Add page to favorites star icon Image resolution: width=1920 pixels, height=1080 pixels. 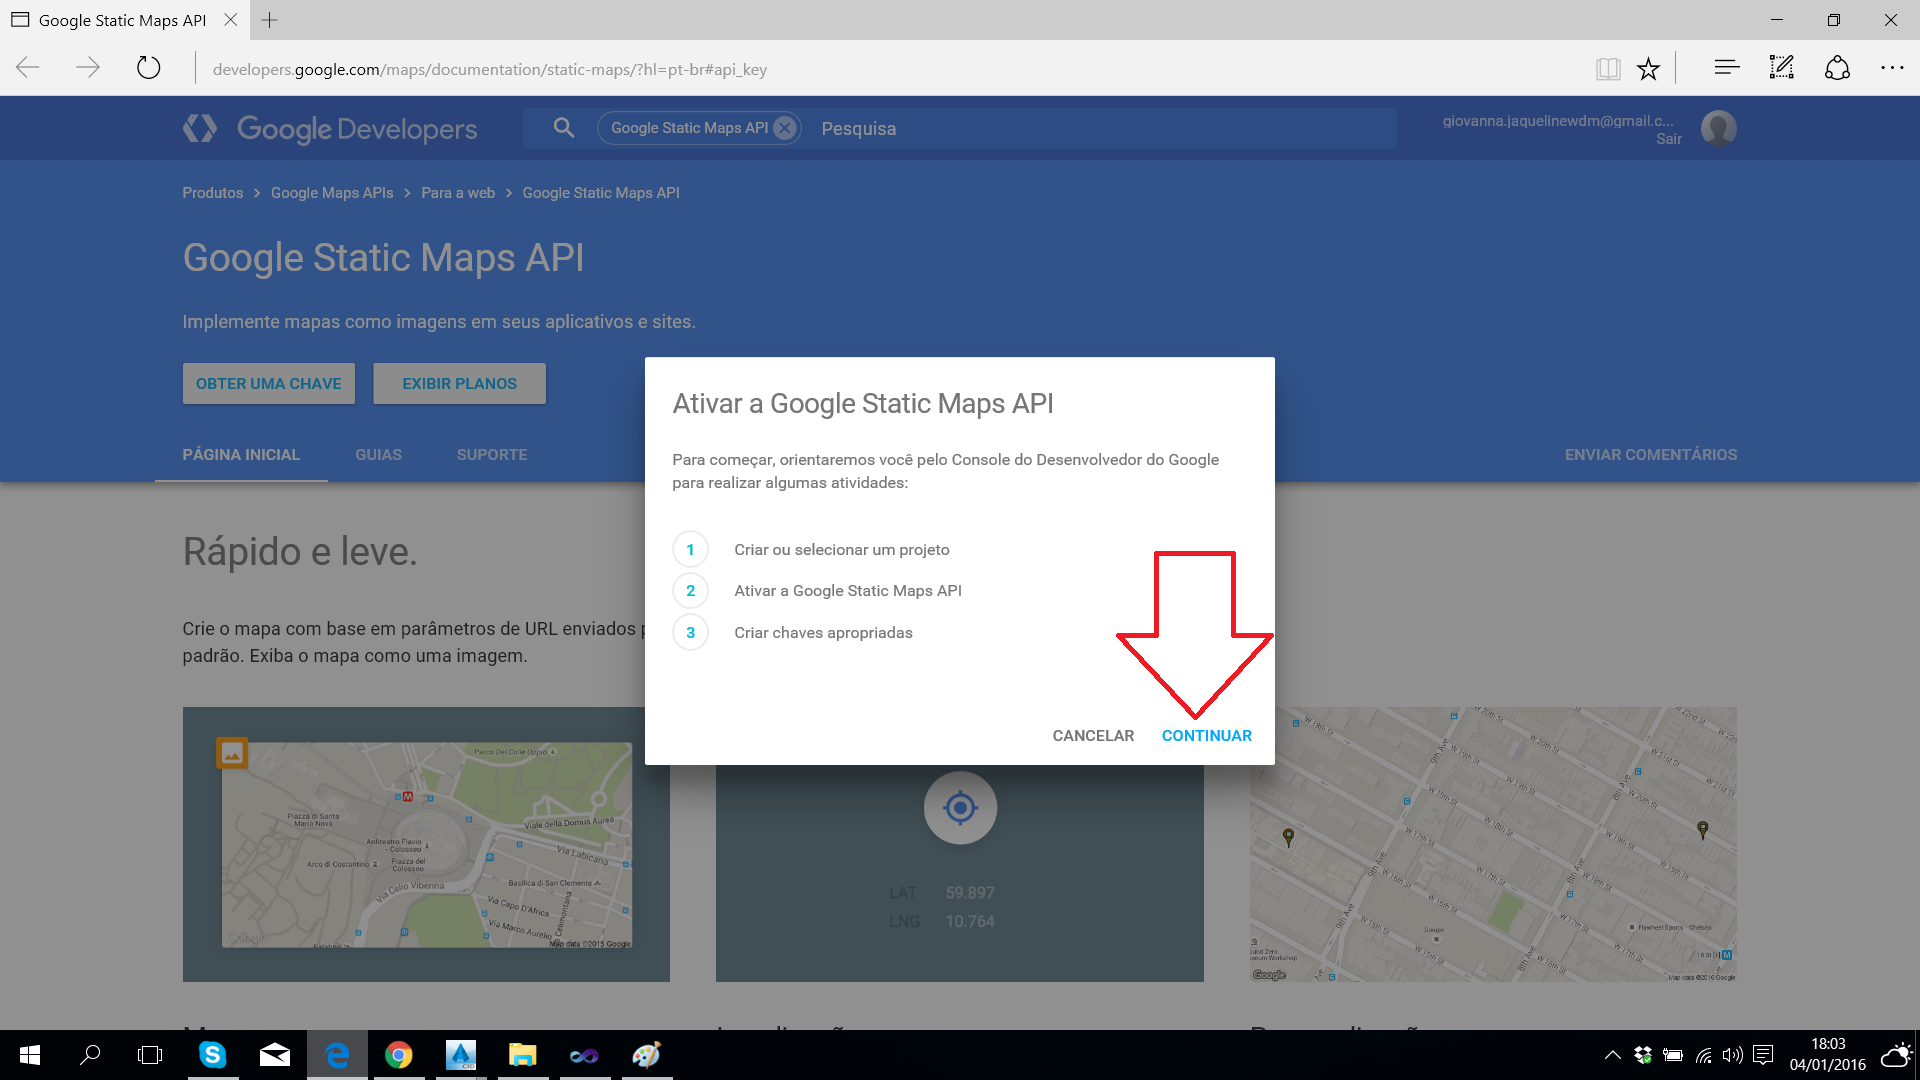click(x=1648, y=68)
